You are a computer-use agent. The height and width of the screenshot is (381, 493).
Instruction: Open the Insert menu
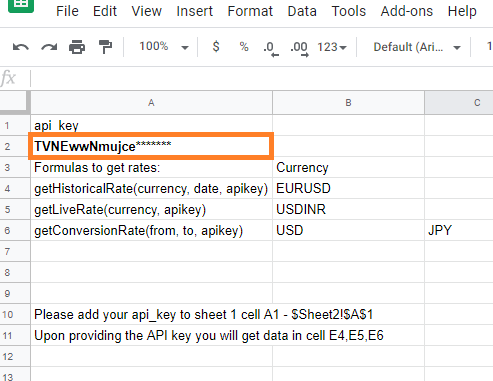click(194, 11)
